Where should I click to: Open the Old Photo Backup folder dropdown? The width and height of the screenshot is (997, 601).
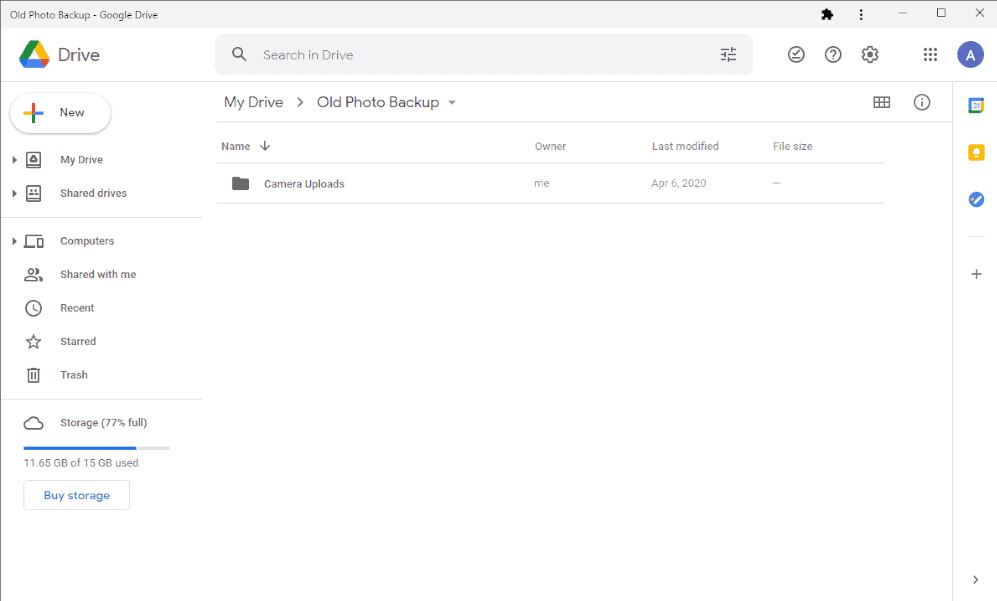point(452,102)
